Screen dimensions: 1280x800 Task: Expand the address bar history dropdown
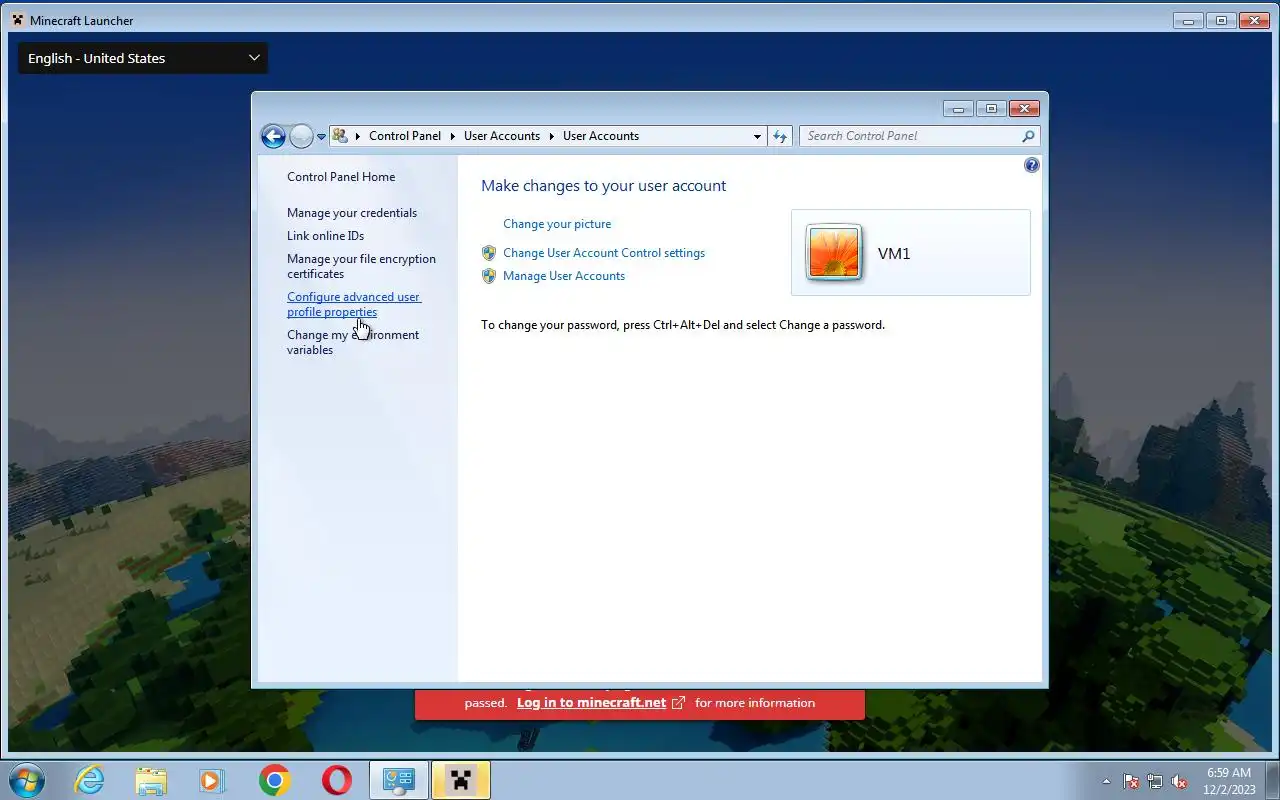coord(757,136)
